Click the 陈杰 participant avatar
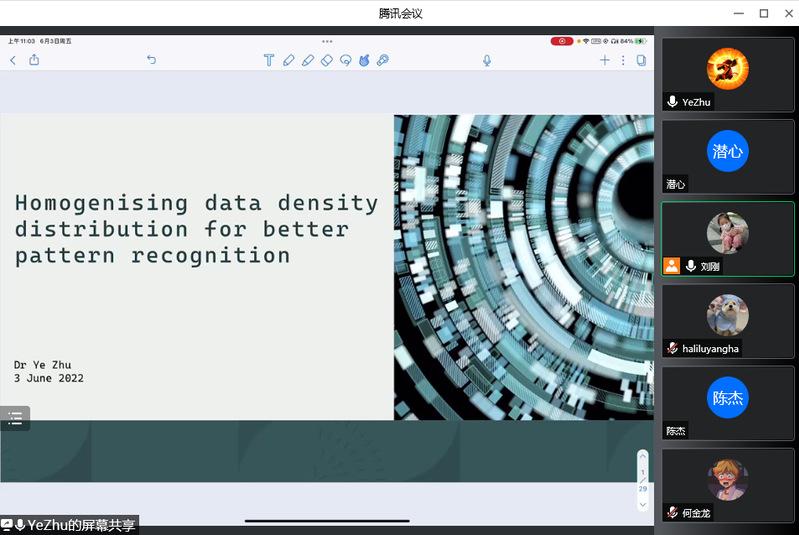799x535 pixels. (x=727, y=398)
